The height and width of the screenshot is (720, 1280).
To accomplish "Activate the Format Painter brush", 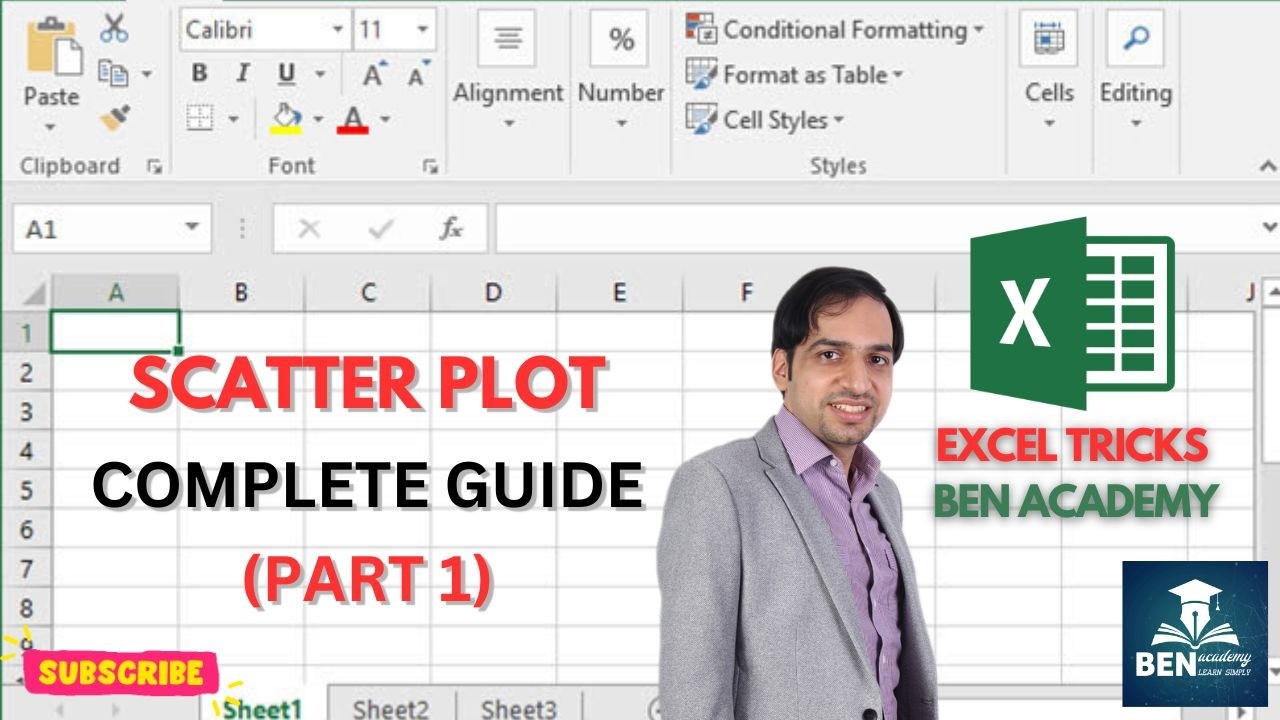I will tap(114, 119).
